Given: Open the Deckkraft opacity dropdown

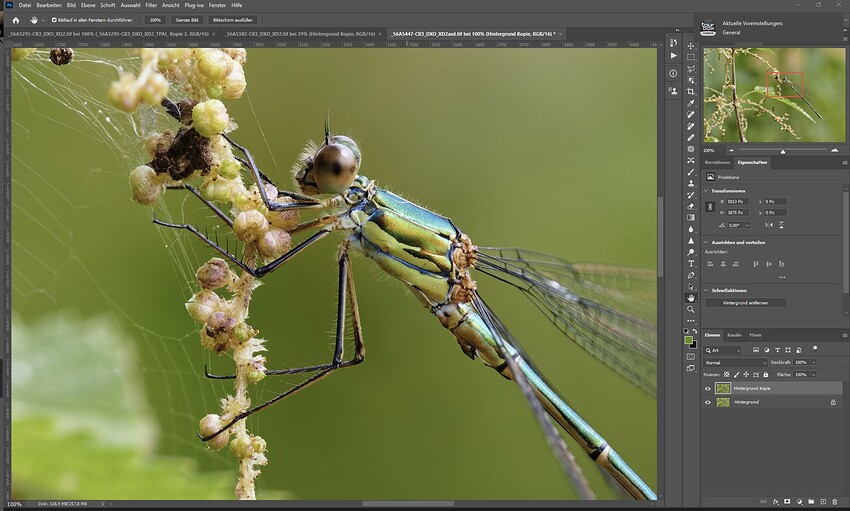Looking at the screenshot, I should 814,363.
